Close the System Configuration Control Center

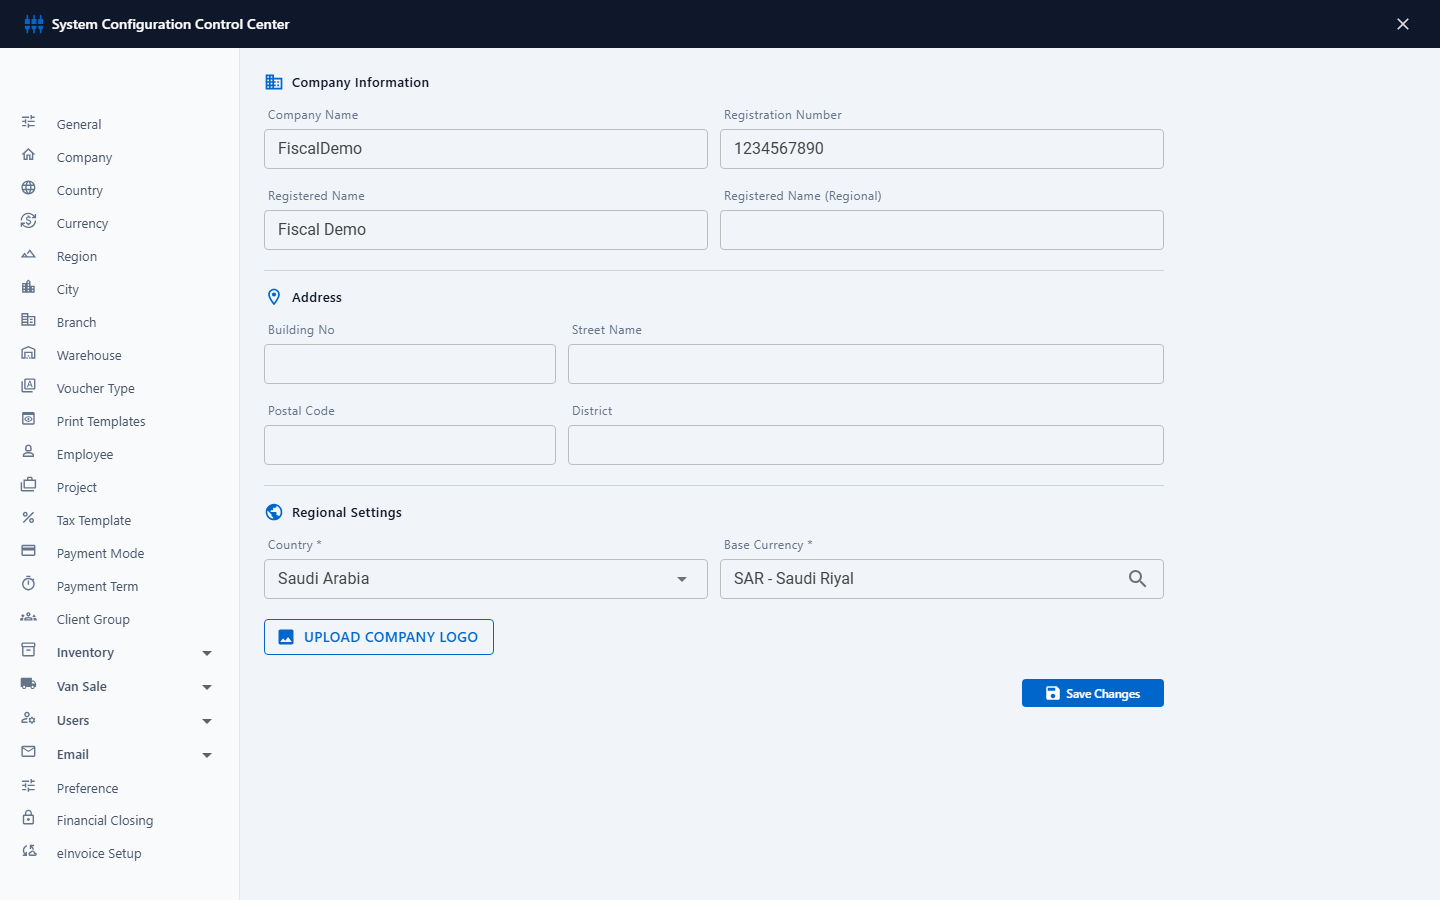[1403, 24]
